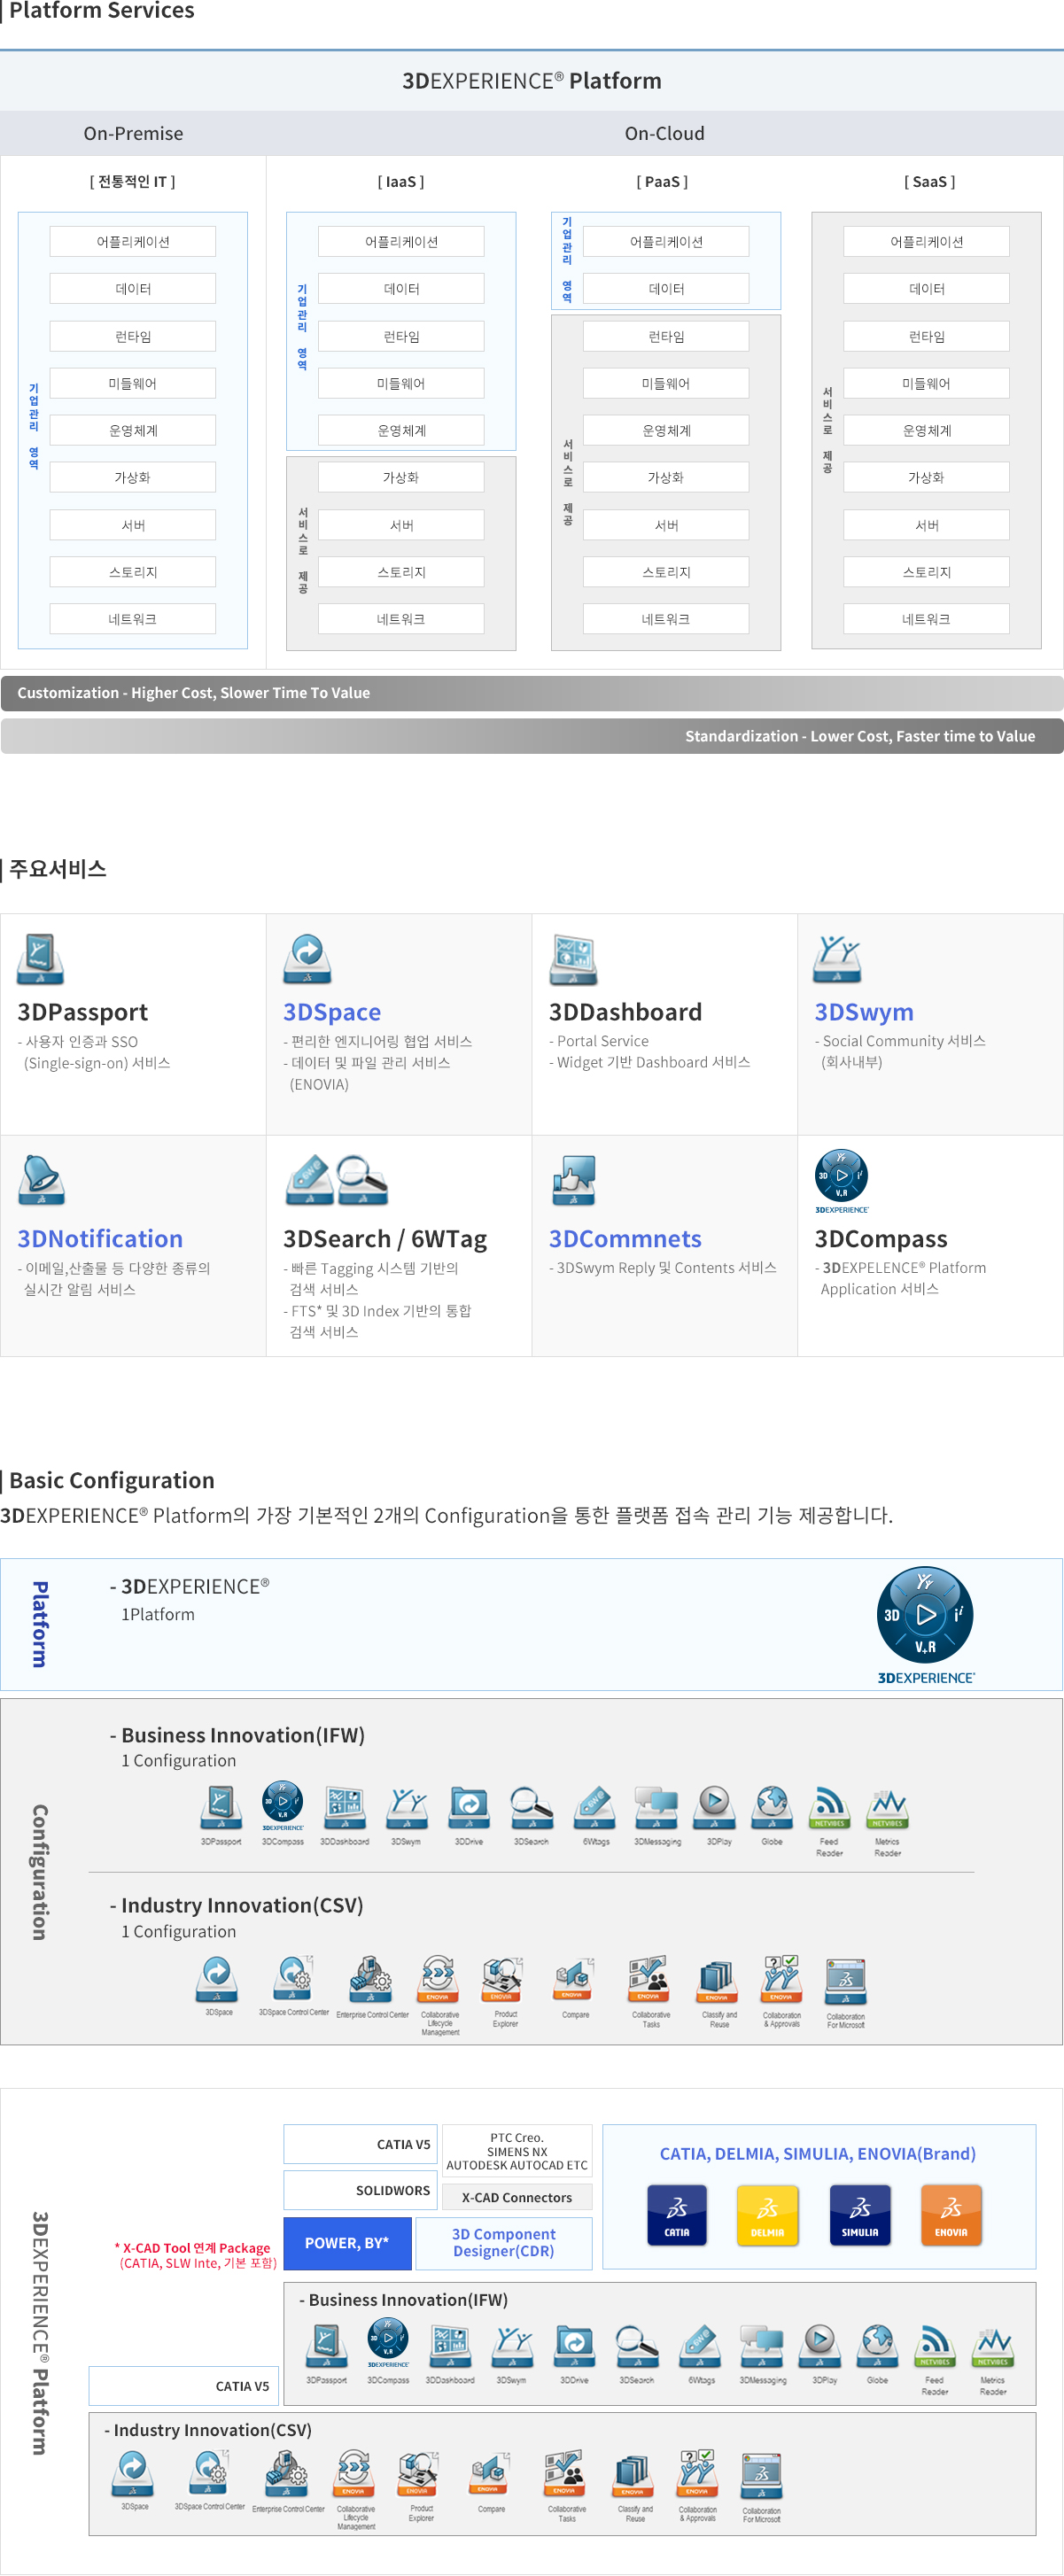Click 어플리케이션 box in the [ 전통적인 IT ] column
The width and height of the screenshot is (1064, 2576).
pos(133,241)
